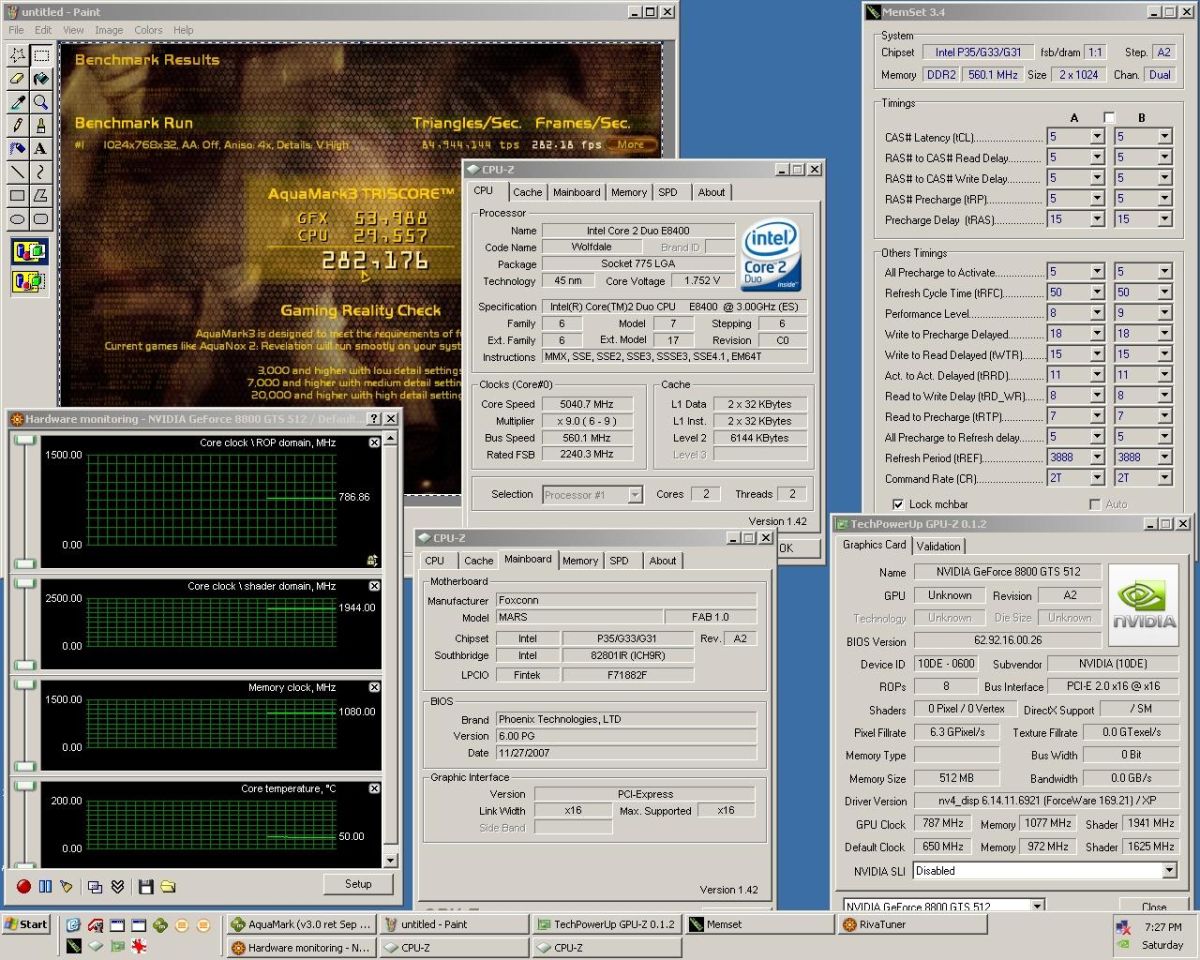This screenshot has height=960, width=1200.
Task: Open AquaMark from the taskbar
Action: pos(302,925)
